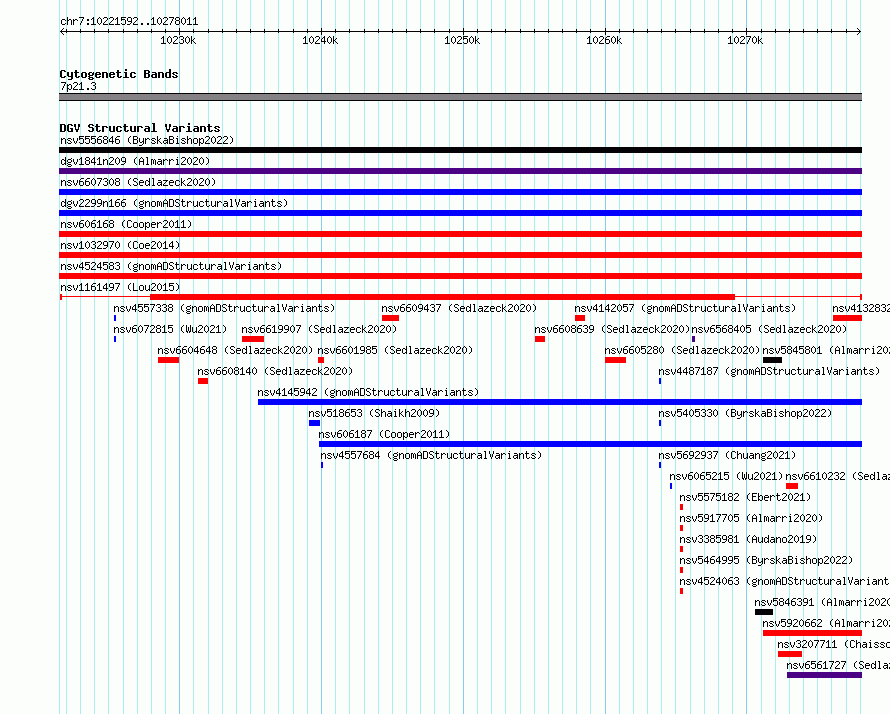Viewport: 890px width, 714px height.
Task: Click the red bar under nsv3207711
Action: pyautogui.click(x=790, y=654)
